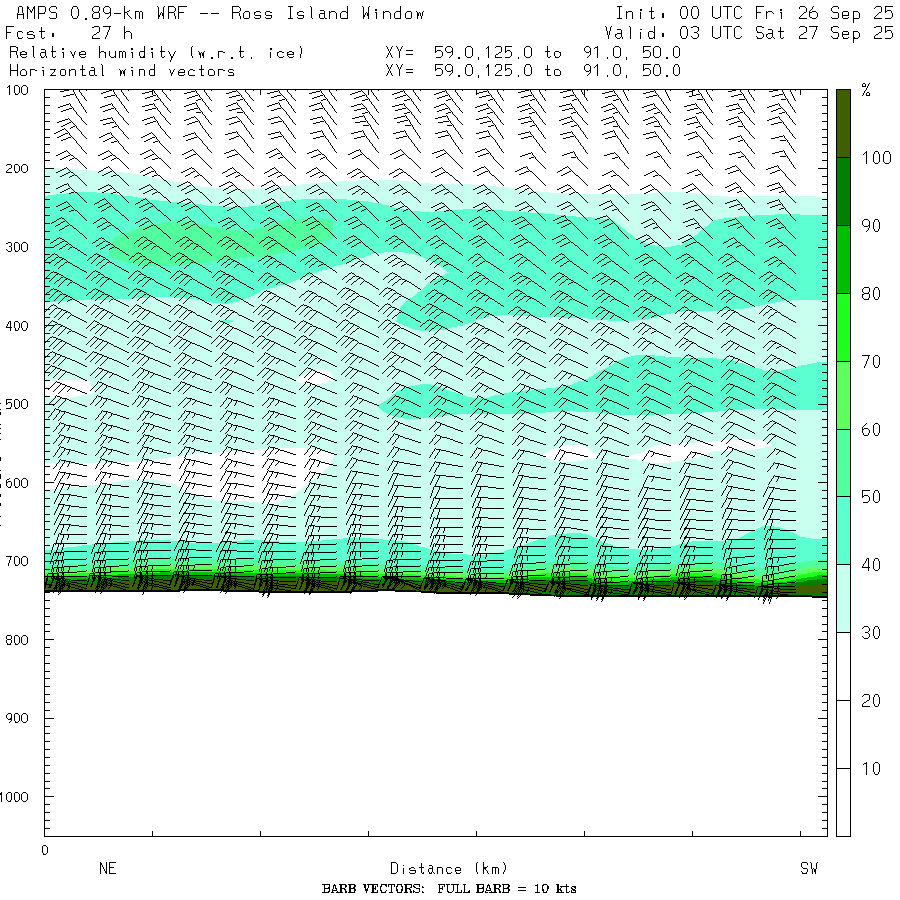Click the 30 color bar label
The width and height of the screenshot is (900, 900).
pyautogui.click(x=871, y=633)
